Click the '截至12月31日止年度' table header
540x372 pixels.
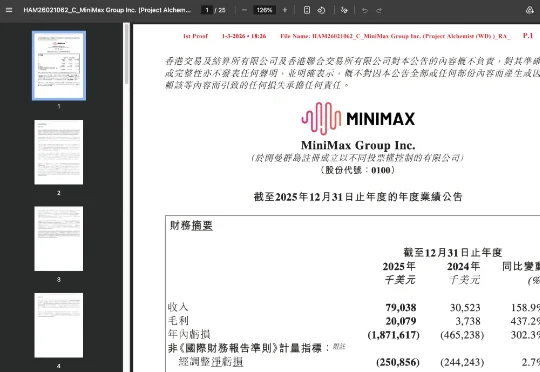point(453,252)
